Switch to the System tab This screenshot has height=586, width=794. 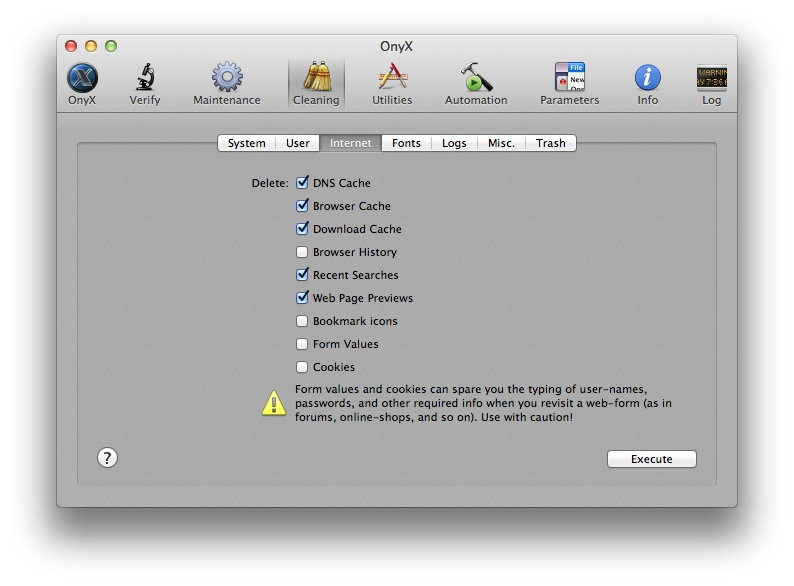[x=247, y=143]
